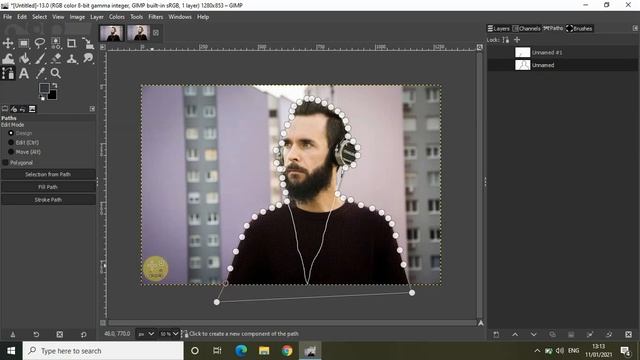Click Selection from Path button
This screenshot has height=360, width=640.
click(x=48, y=174)
